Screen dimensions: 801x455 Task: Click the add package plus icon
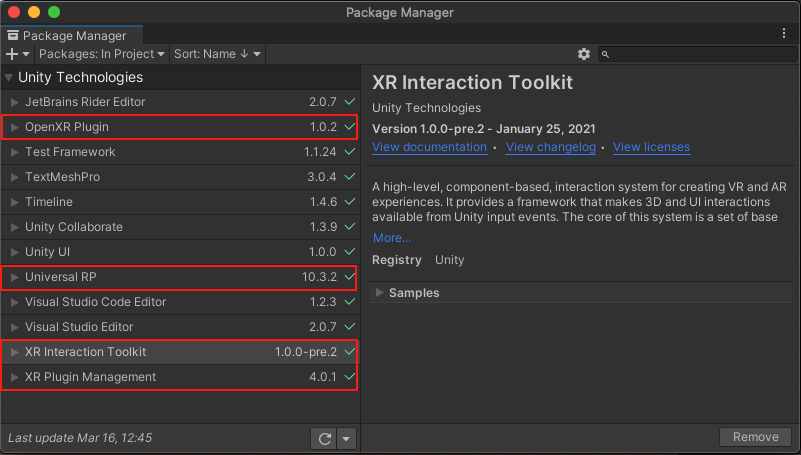tap(12, 54)
